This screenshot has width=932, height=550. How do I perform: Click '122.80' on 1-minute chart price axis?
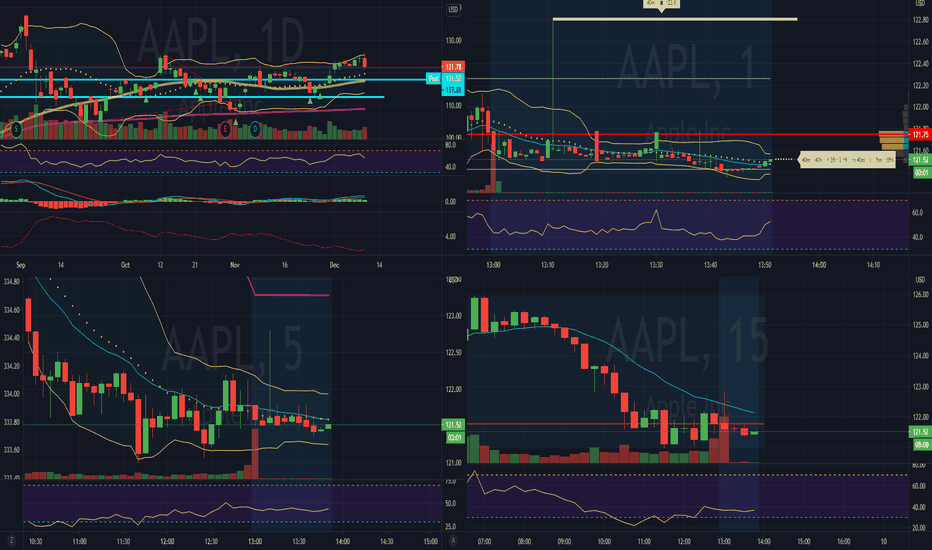(920, 20)
